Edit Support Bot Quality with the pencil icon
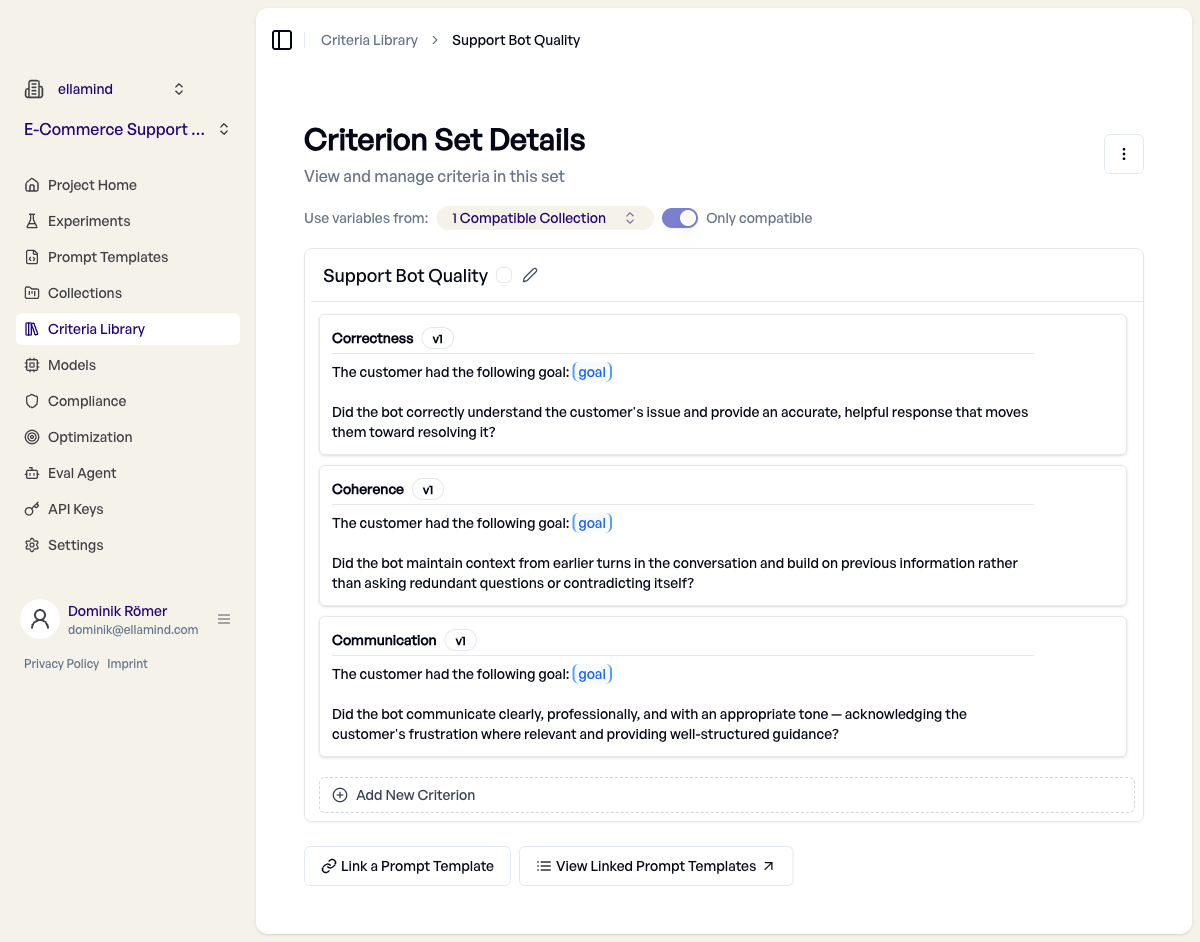The image size is (1200, 942). click(x=530, y=274)
